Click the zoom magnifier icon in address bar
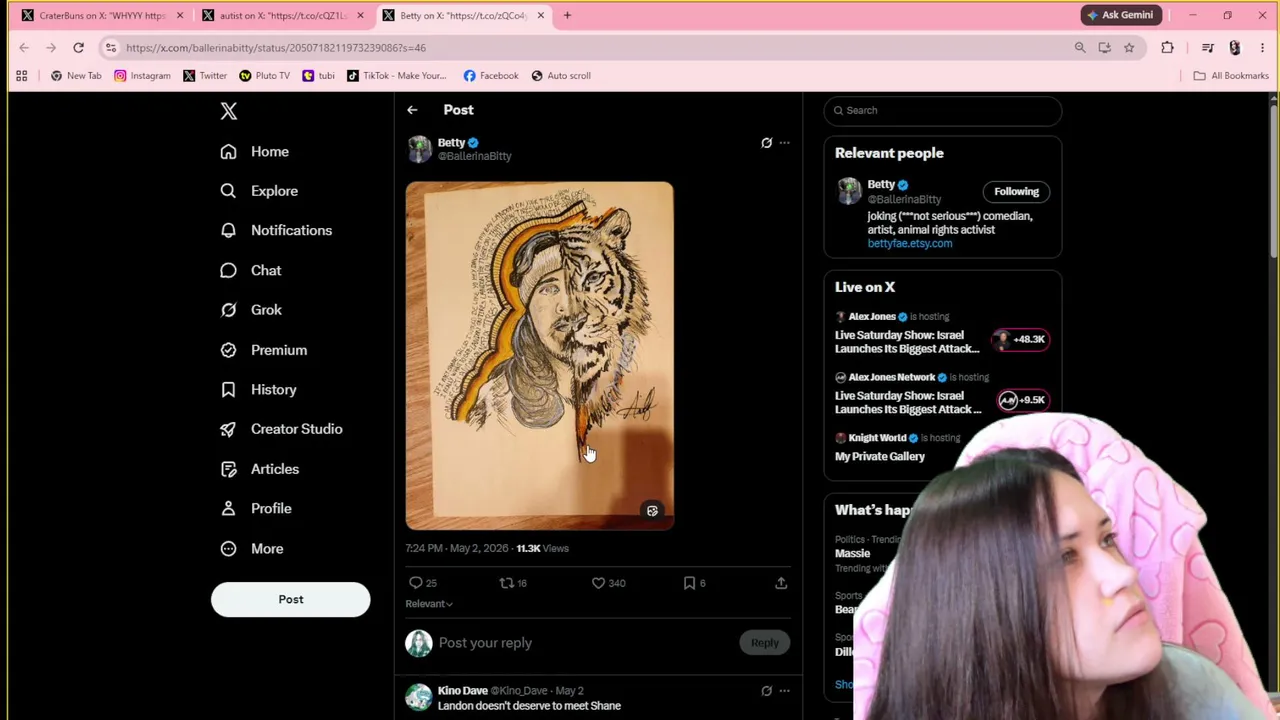The height and width of the screenshot is (720, 1280). pyautogui.click(x=1080, y=48)
